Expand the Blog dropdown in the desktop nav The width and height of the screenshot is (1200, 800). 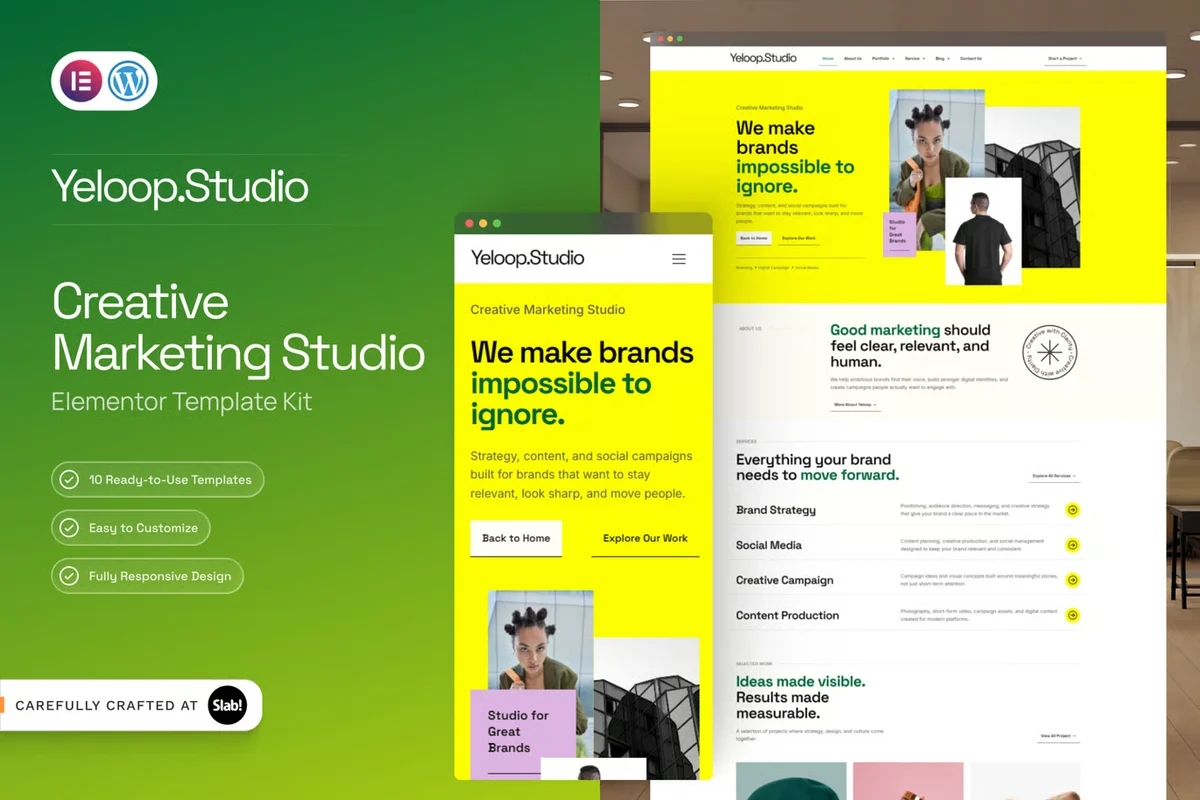pyautogui.click(x=942, y=59)
